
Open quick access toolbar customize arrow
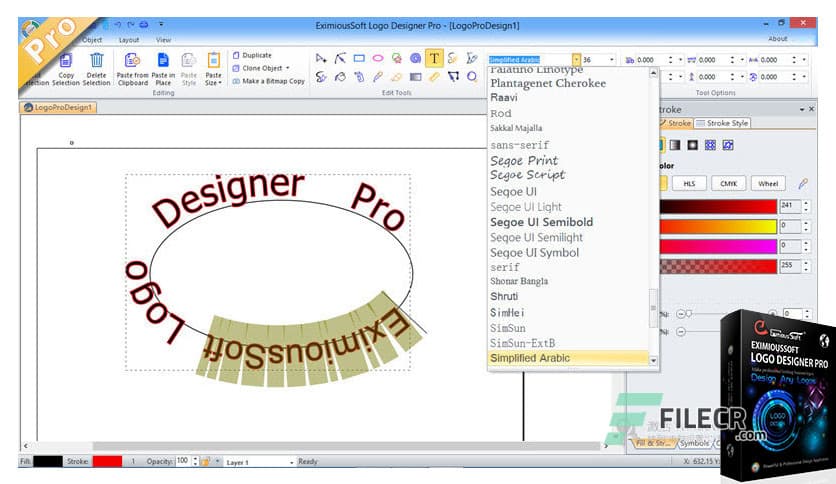pyautogui.click(x=161, y=25)
